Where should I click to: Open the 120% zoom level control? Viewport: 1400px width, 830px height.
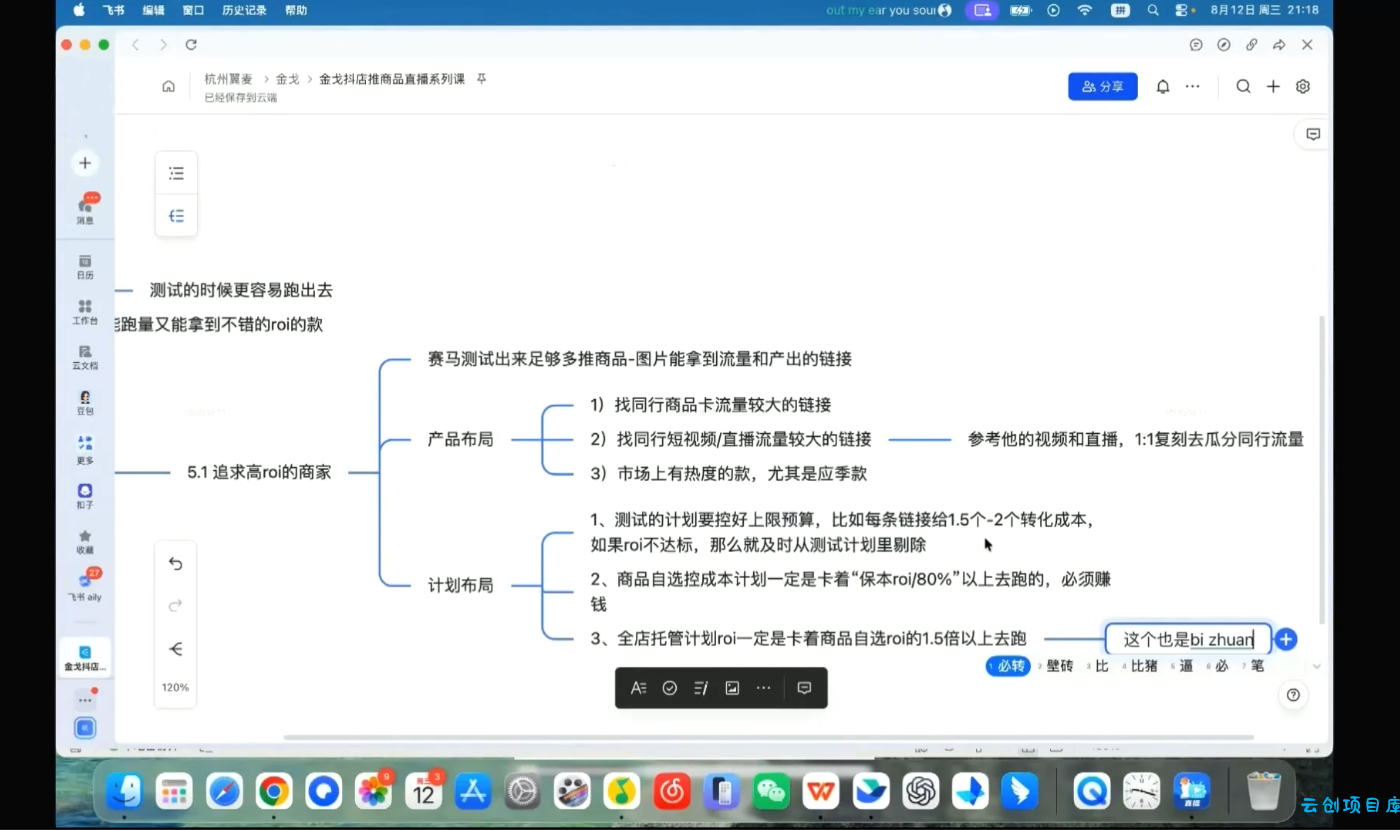point(175,688)
